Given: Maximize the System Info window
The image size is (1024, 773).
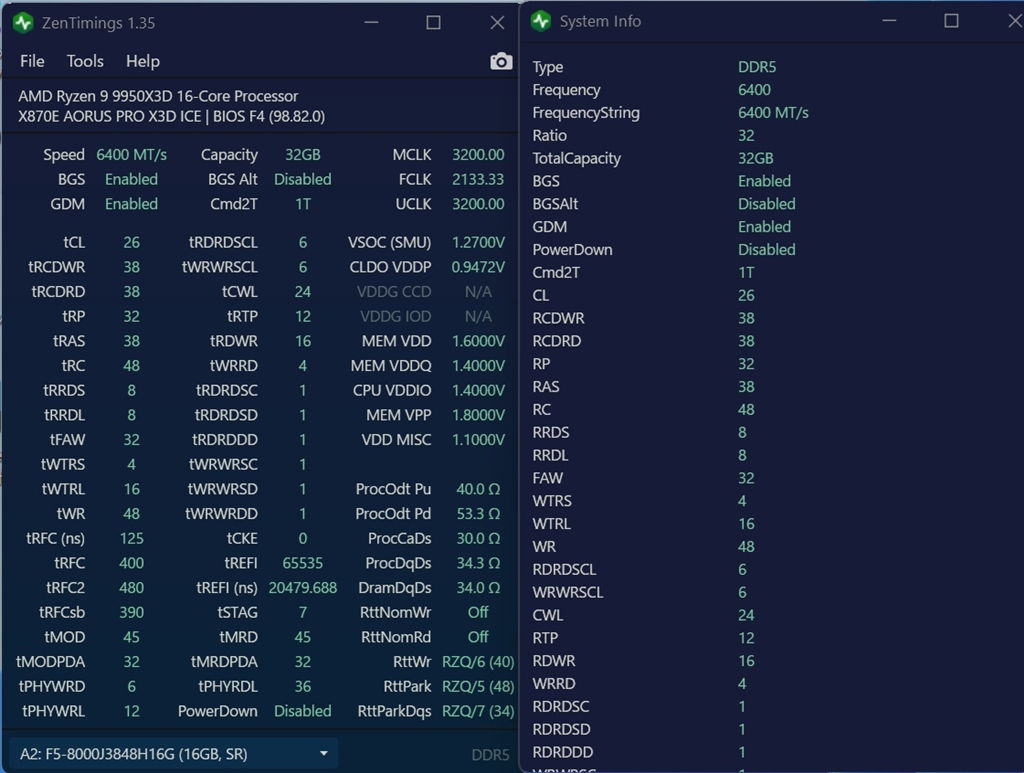Looking at the screenshot, I should point(952,21).
